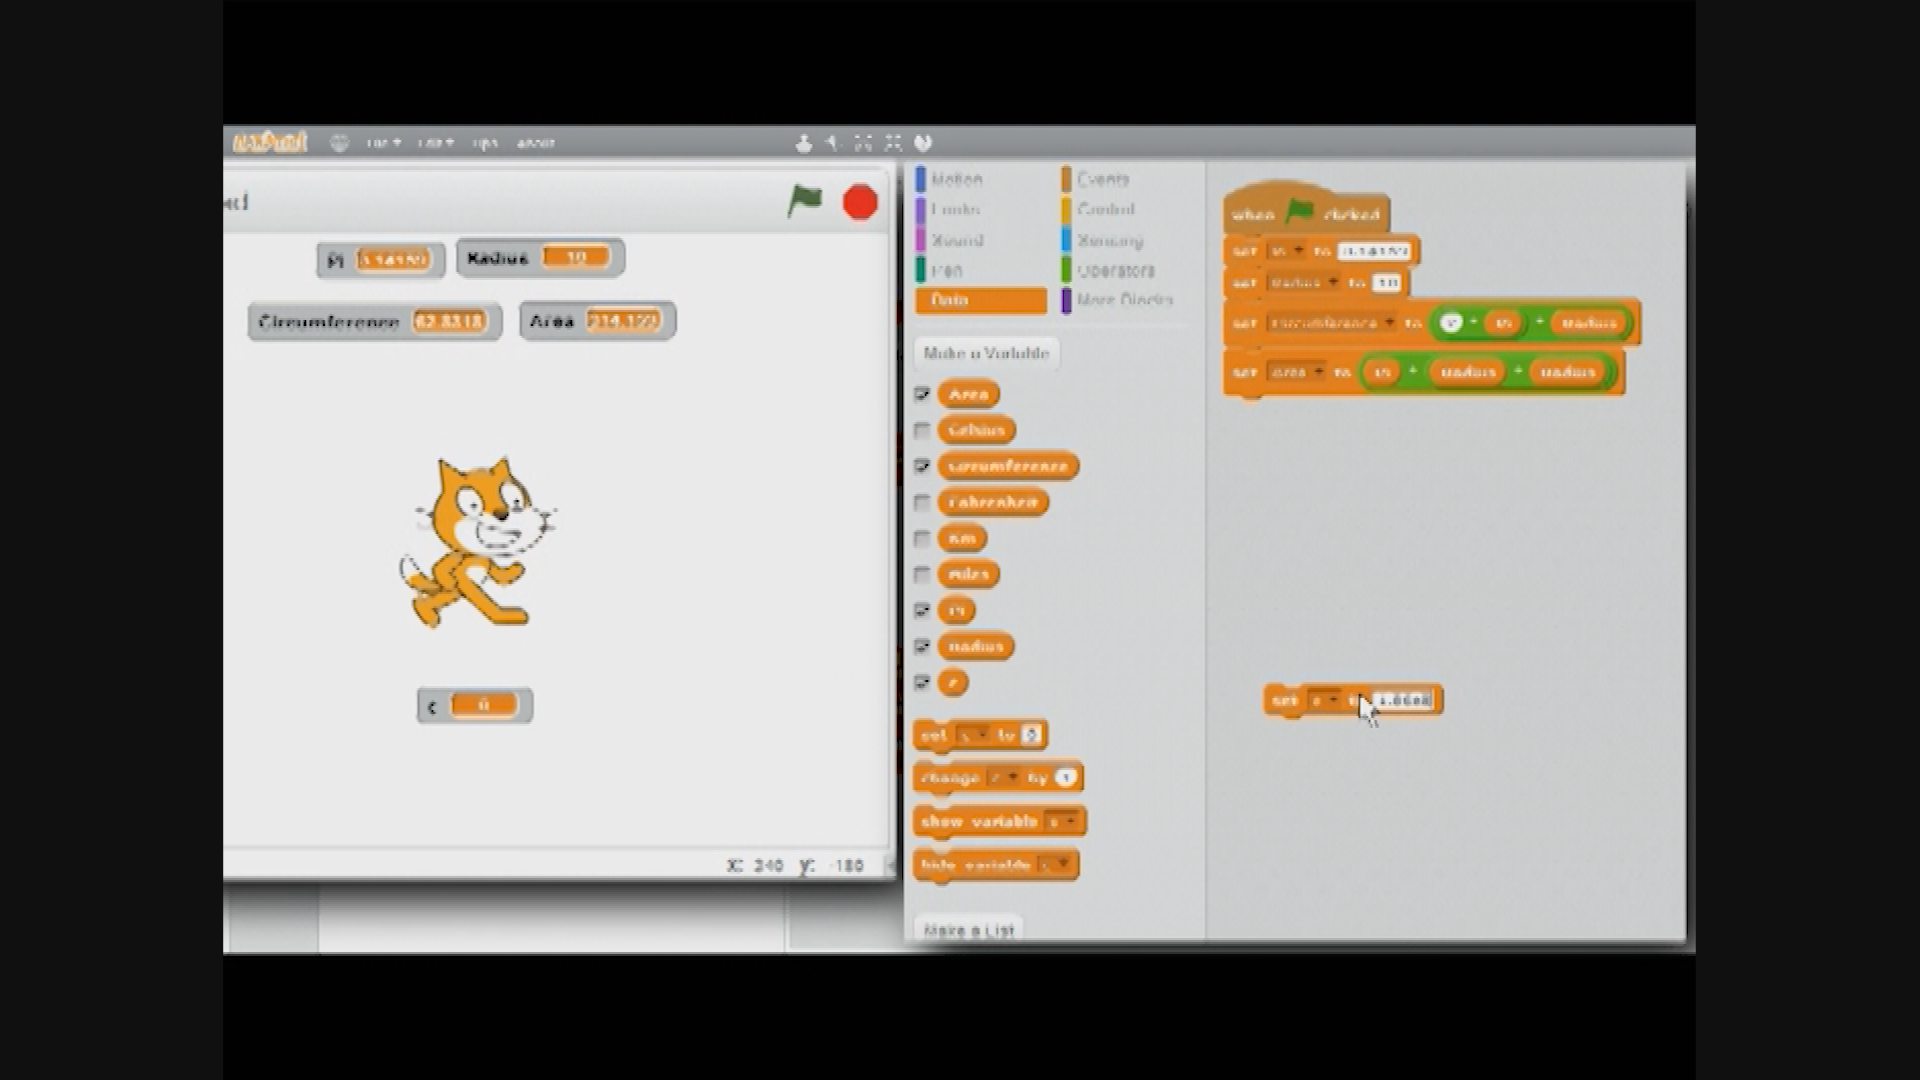Click the Celsius variable reporter in palette
This screenshot has height=1080, width=1920.
coord(976,430)
